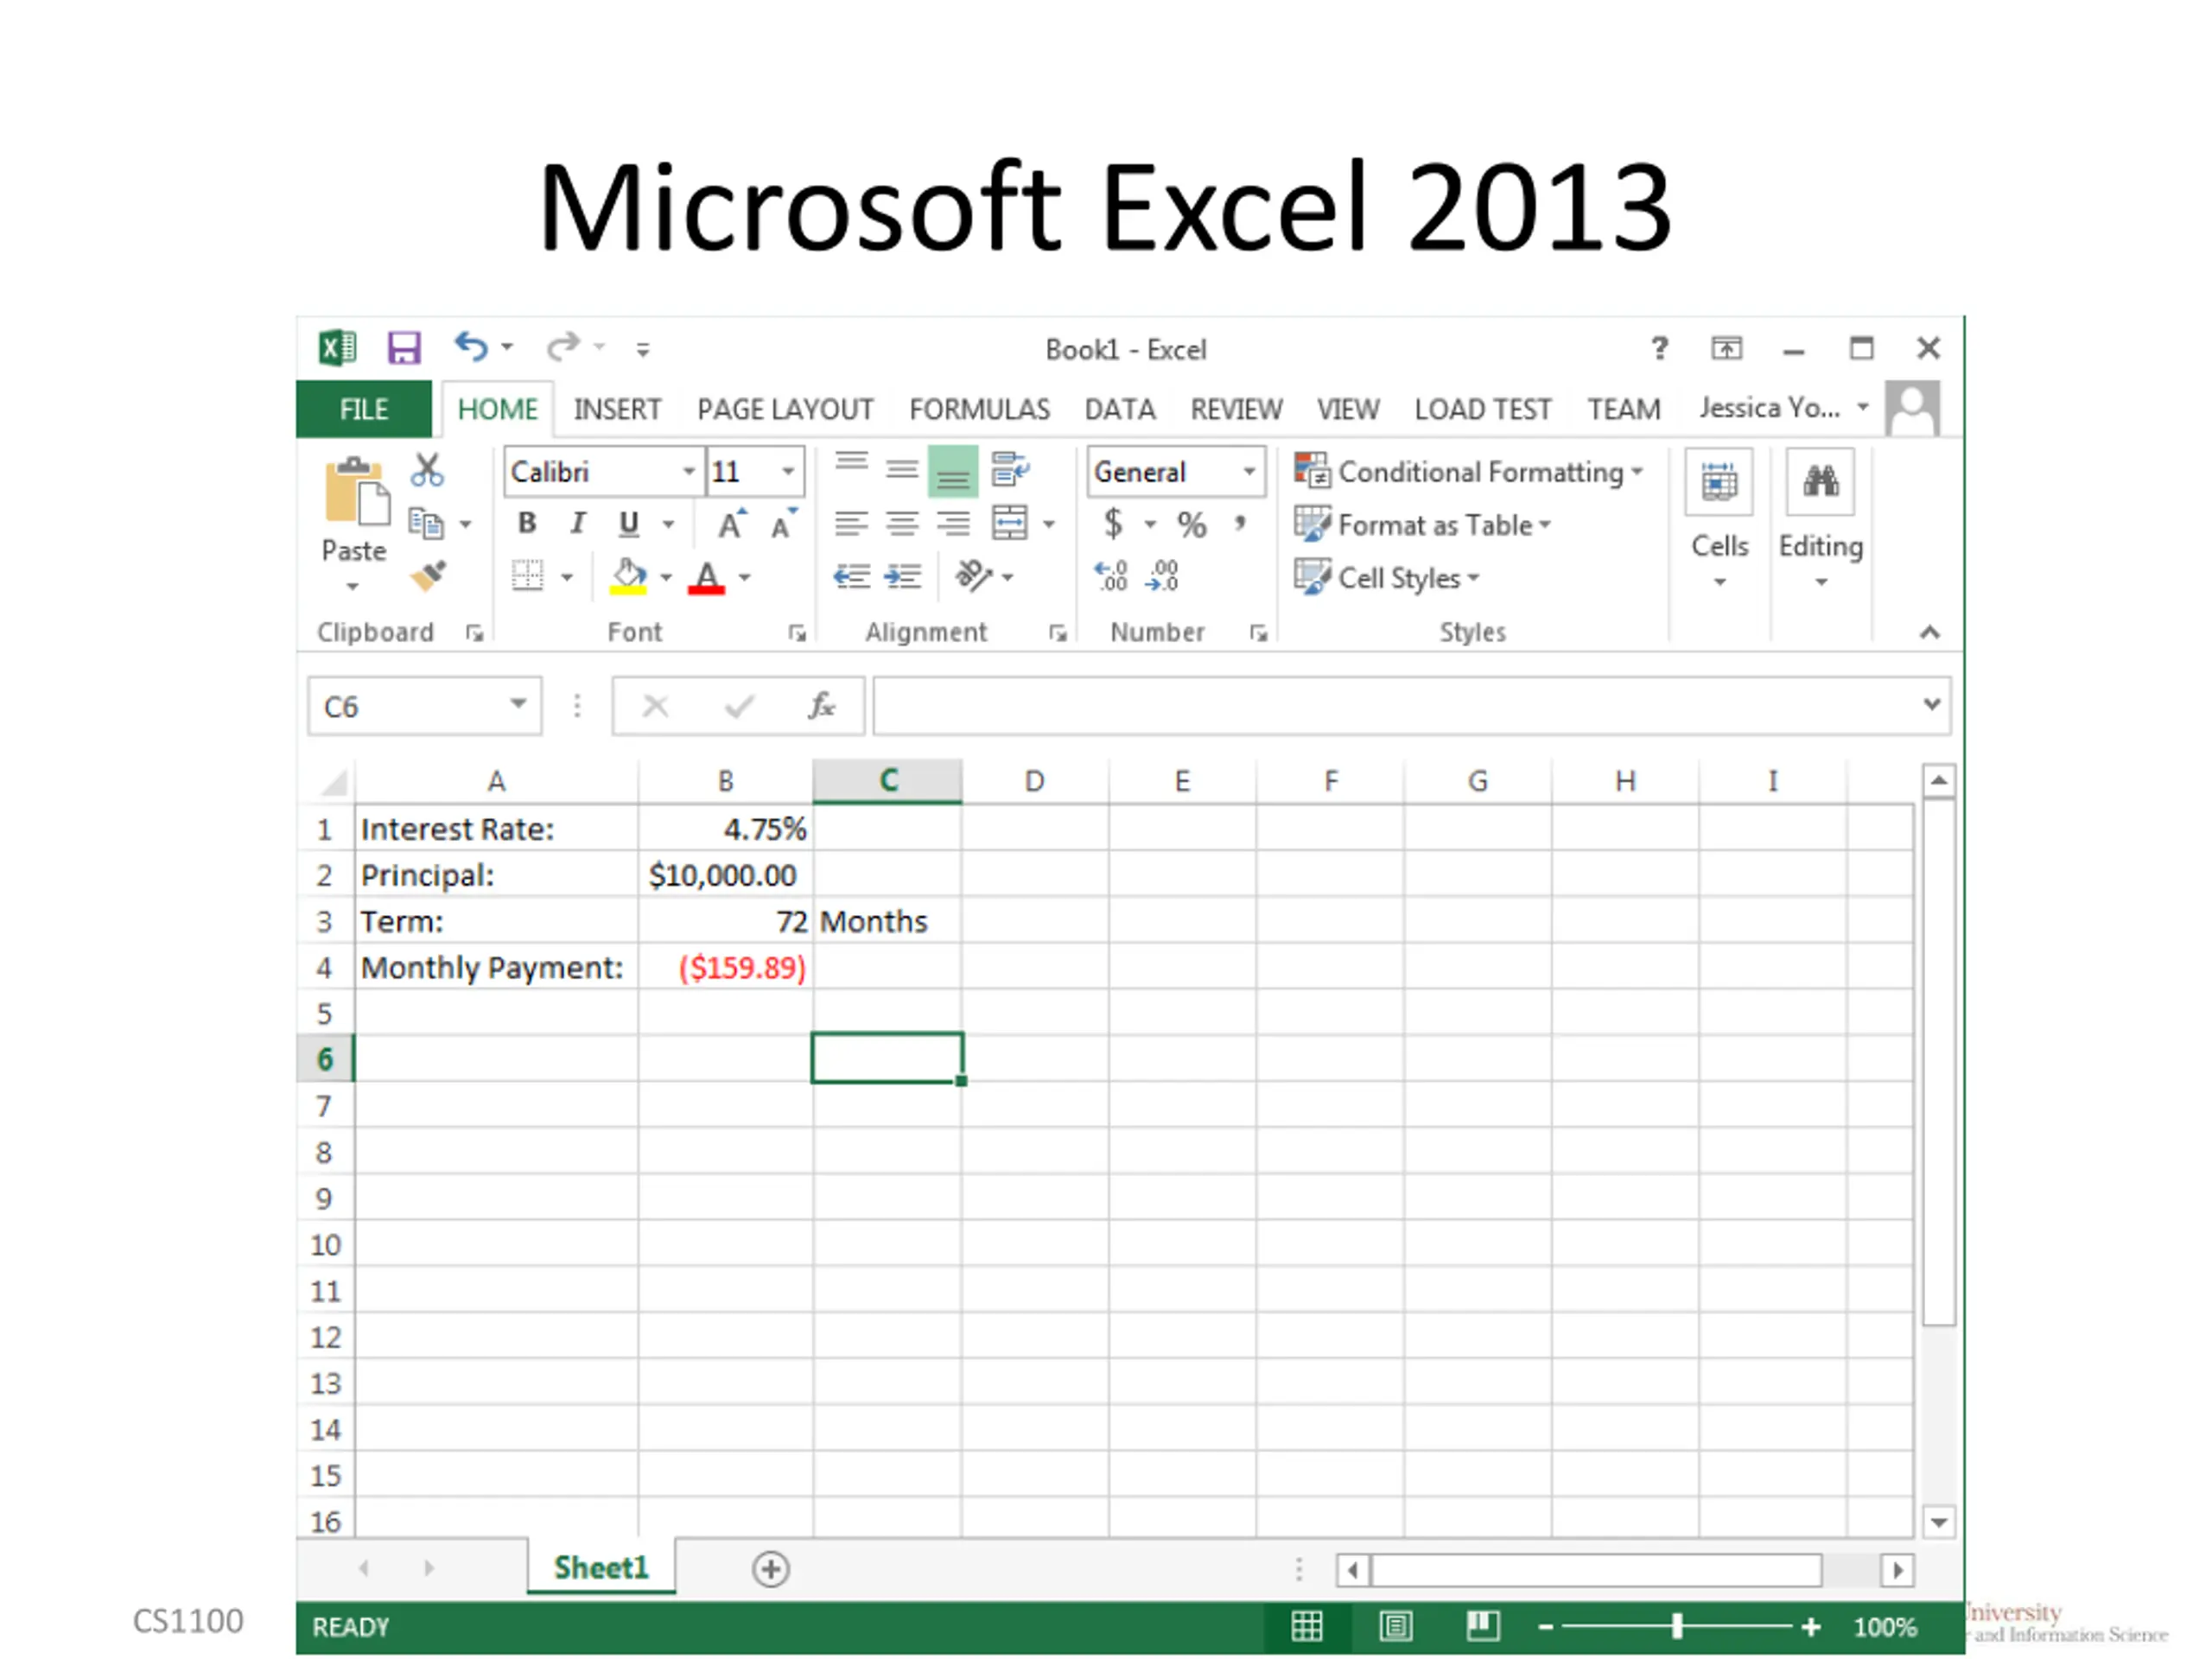Toggle Italic formatting
This screenshot has height=1659, width=2212.
click(577, 523)
